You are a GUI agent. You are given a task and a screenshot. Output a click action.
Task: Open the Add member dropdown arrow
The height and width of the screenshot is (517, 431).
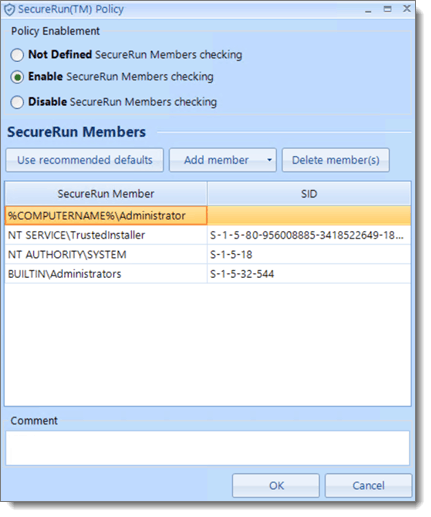[269, 160]
